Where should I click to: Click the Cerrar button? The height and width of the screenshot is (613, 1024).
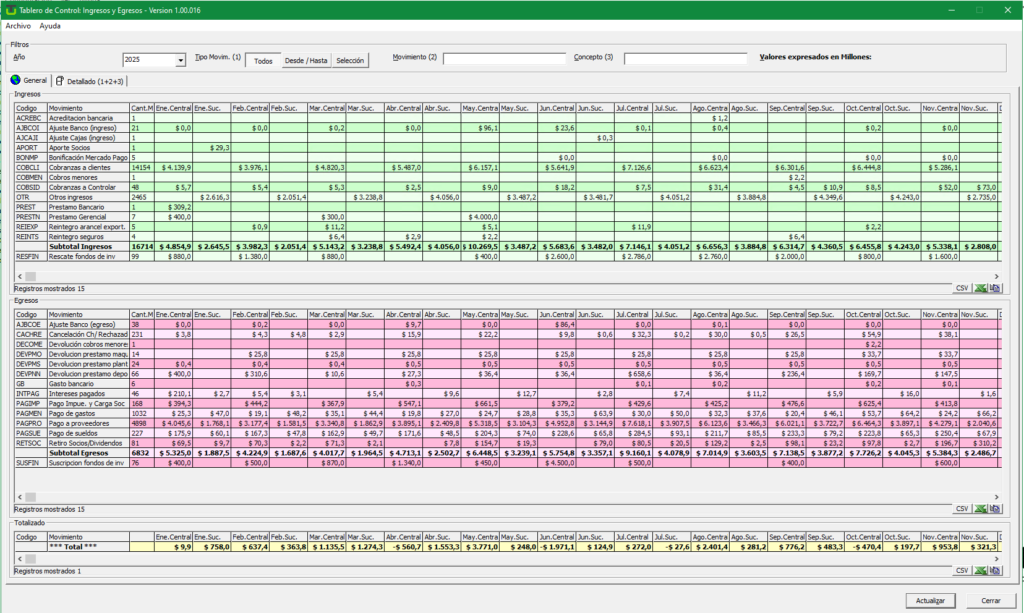[x=989, y=600]
